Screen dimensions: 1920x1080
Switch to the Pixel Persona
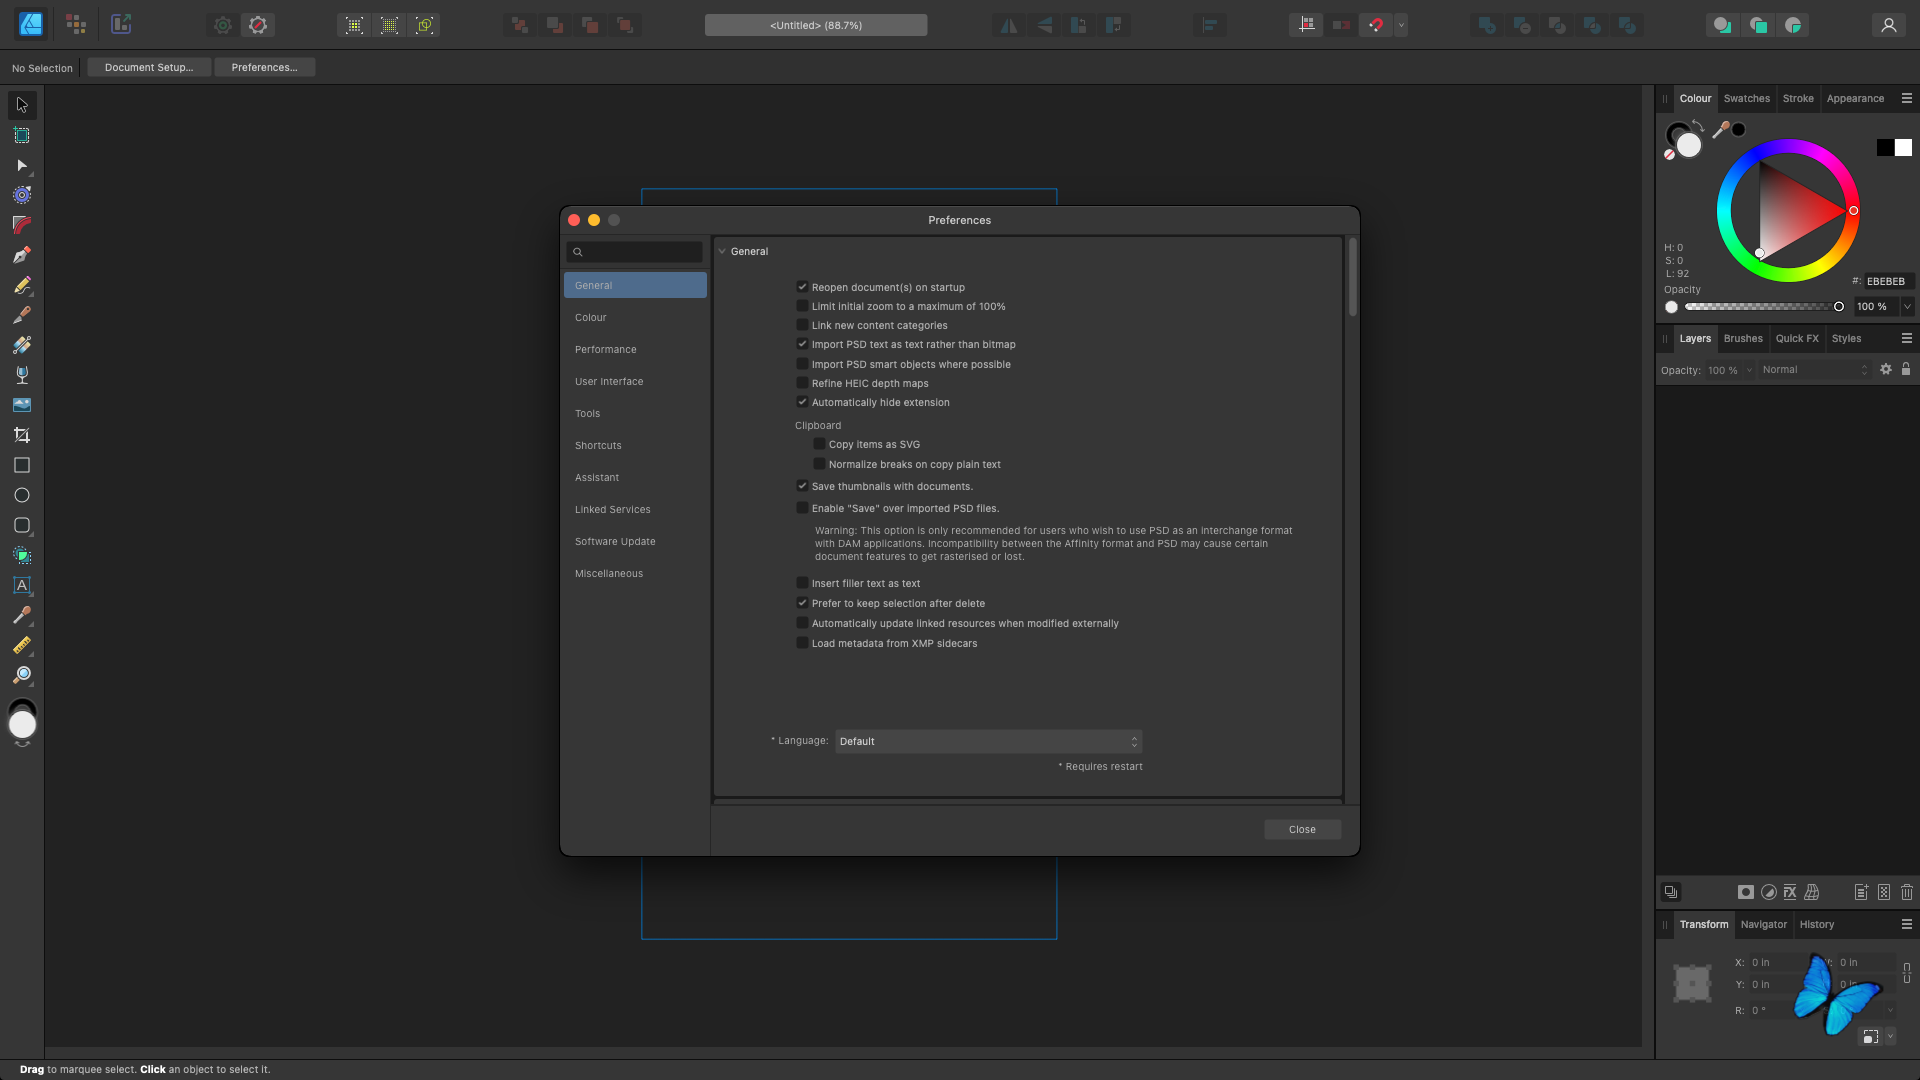pyautogui.click(x=76, y=24)
